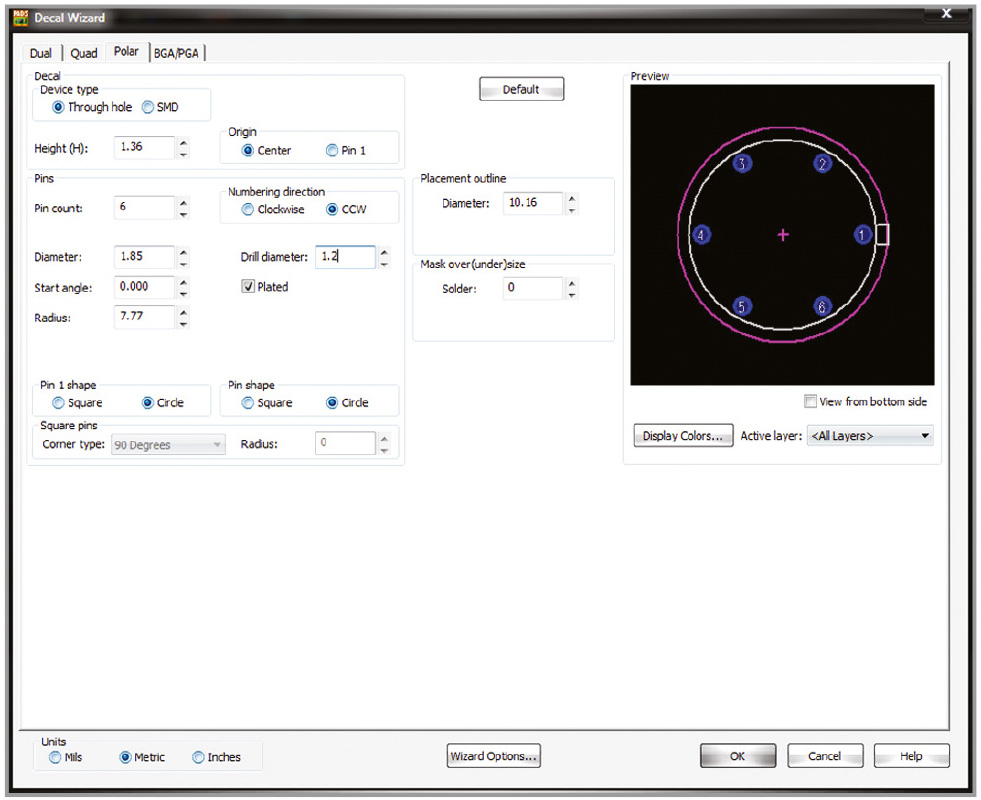Image resolution: width=981 pixels, height=800 pixels.
Task: Uncheck the Plated checkbox
Action: click(248, 286)
